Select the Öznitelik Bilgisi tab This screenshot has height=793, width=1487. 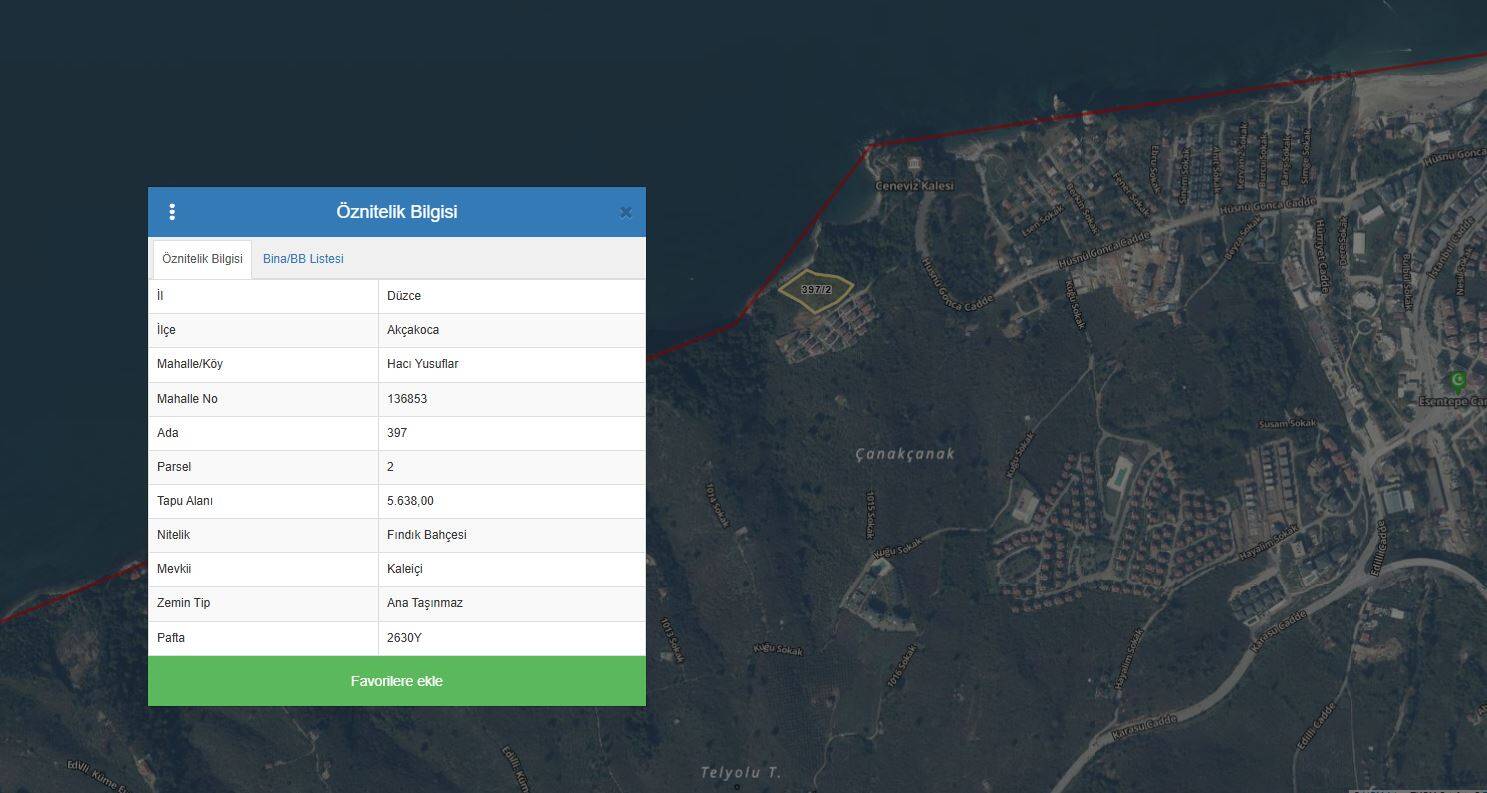coord(202,259)
